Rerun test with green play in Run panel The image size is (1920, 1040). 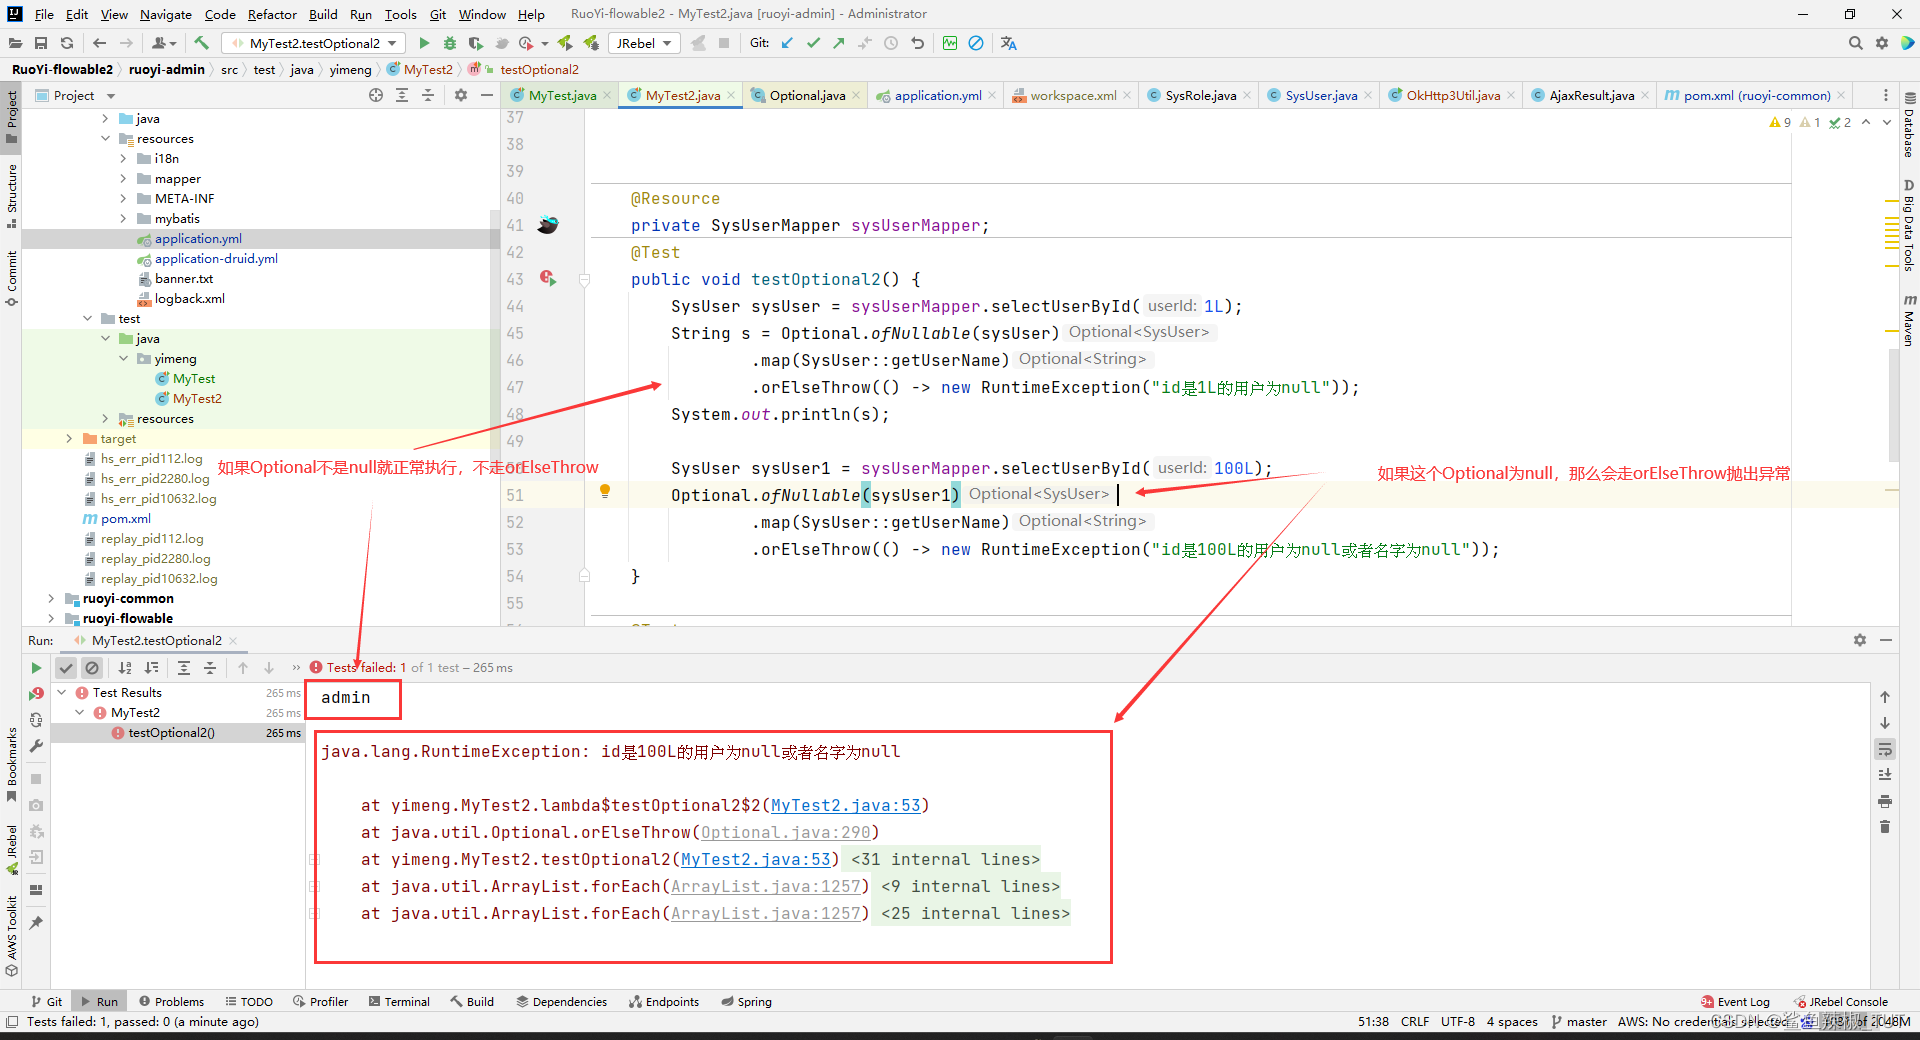(36, 668)
